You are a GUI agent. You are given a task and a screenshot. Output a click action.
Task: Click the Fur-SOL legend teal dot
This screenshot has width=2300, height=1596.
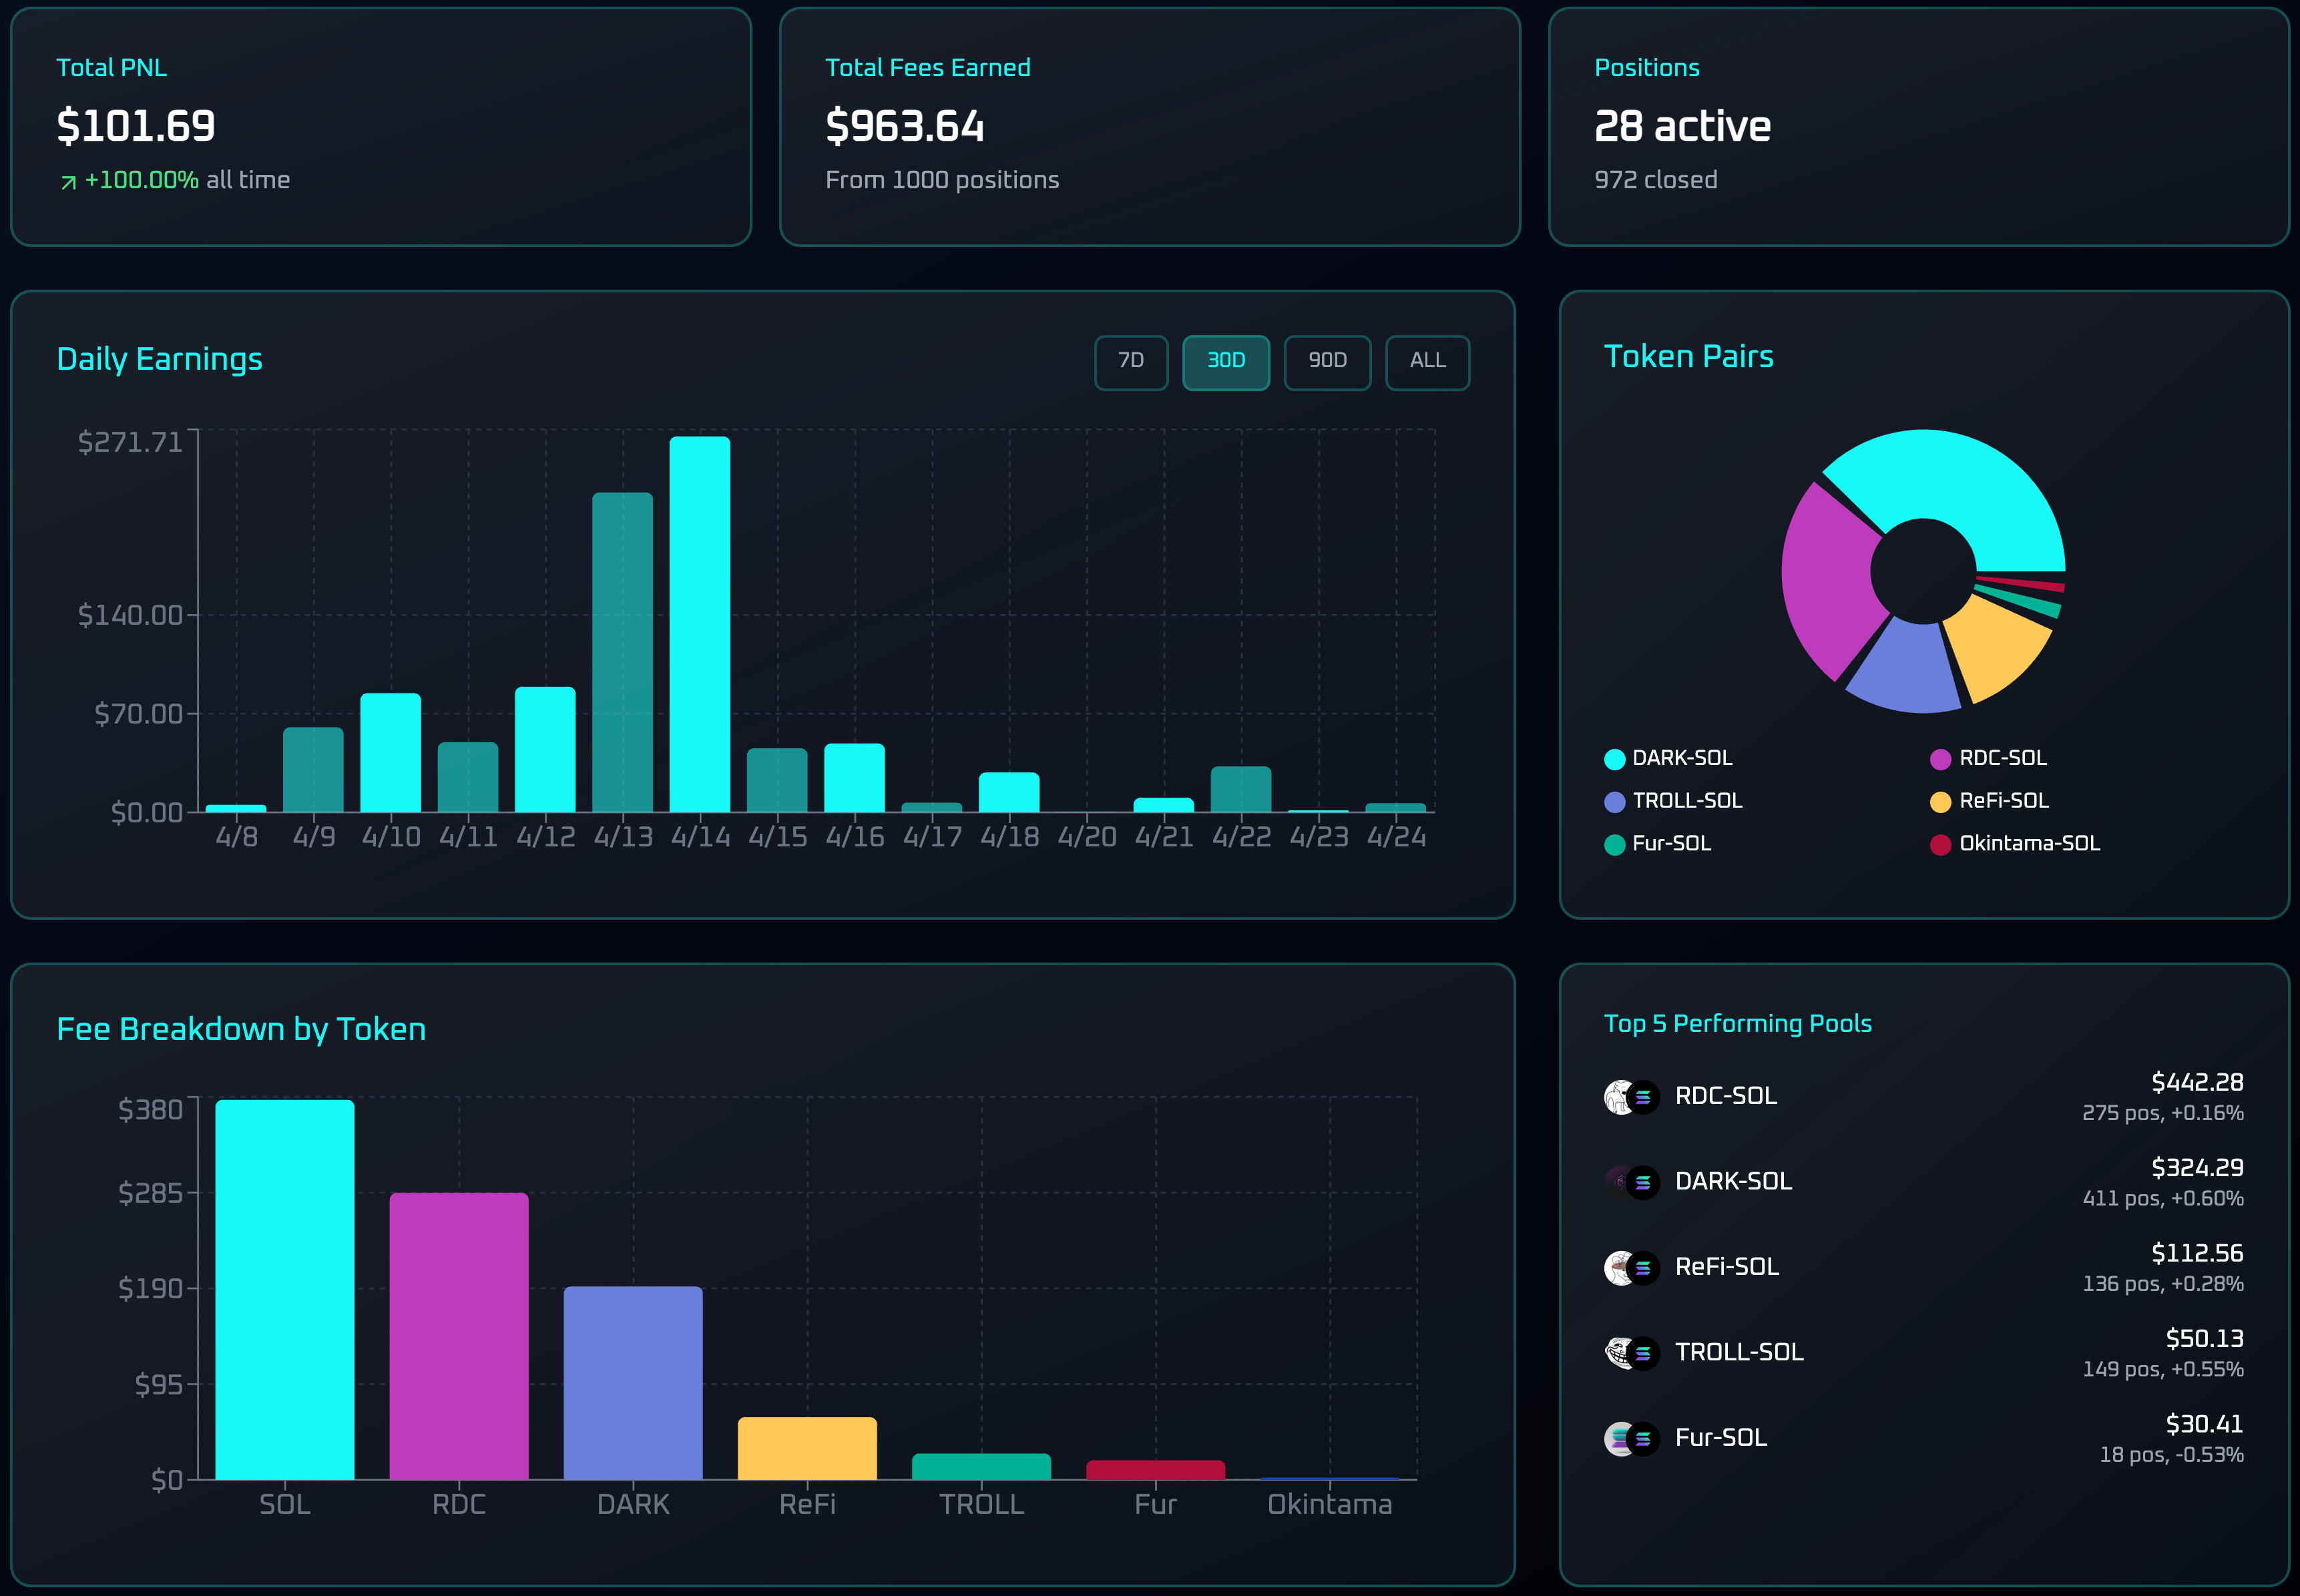pyautogui.click(x=1614, y=845)
